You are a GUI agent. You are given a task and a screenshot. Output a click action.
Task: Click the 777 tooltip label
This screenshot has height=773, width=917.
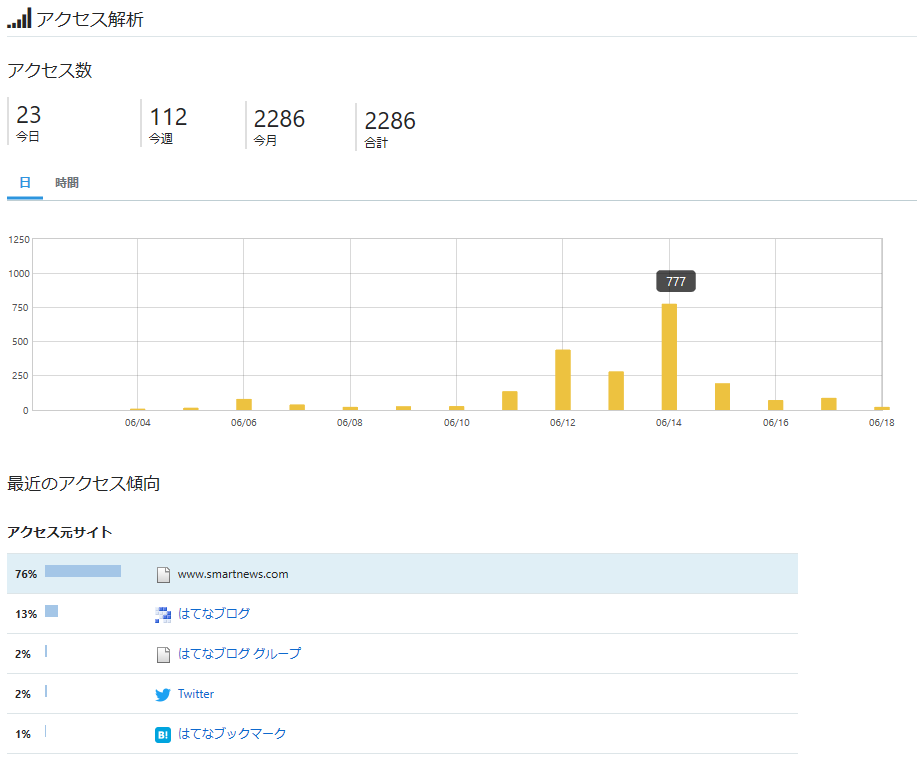[x=676, y=281]
